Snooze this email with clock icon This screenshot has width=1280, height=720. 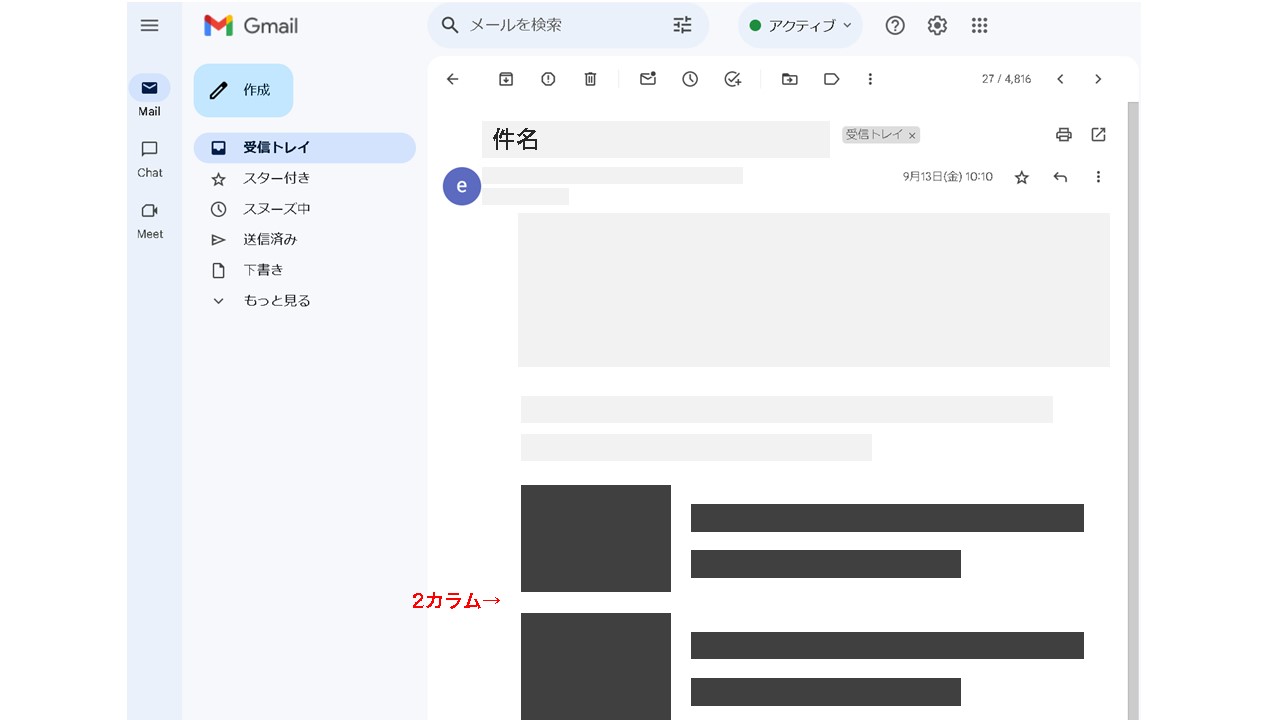pyautogui.click(x=690, y=79)
